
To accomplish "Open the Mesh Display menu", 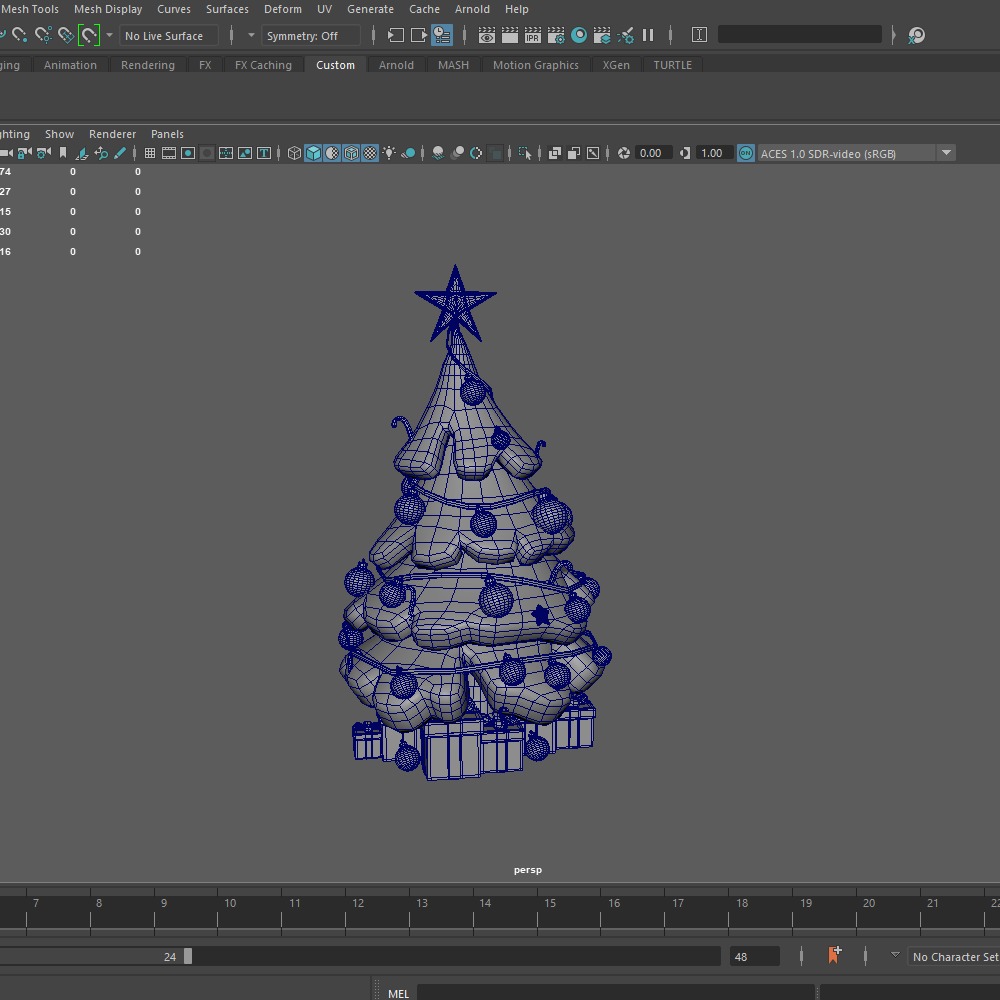I will click(108, 9).
